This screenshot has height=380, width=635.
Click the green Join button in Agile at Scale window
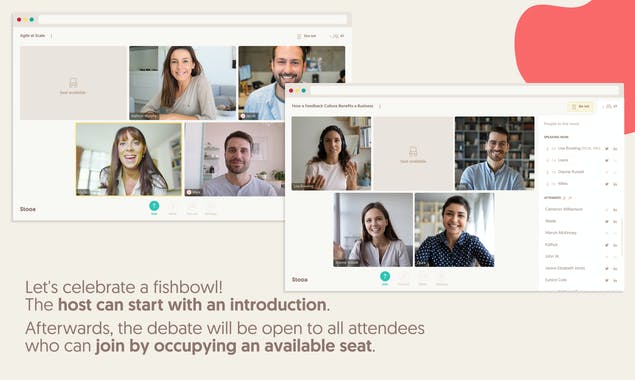click(x=154, y=206)
